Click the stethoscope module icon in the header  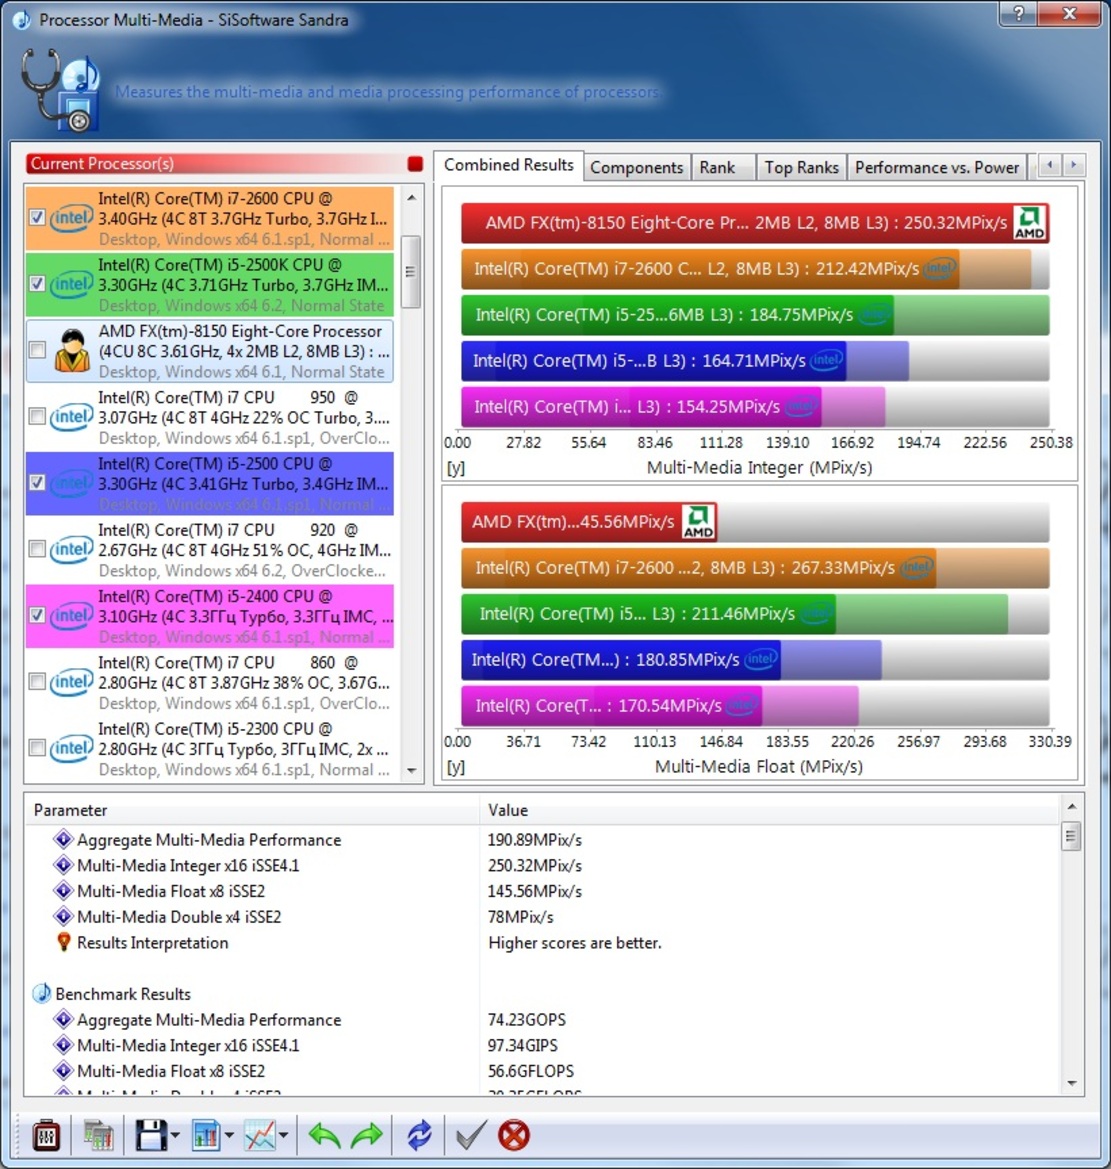point(61,91)
